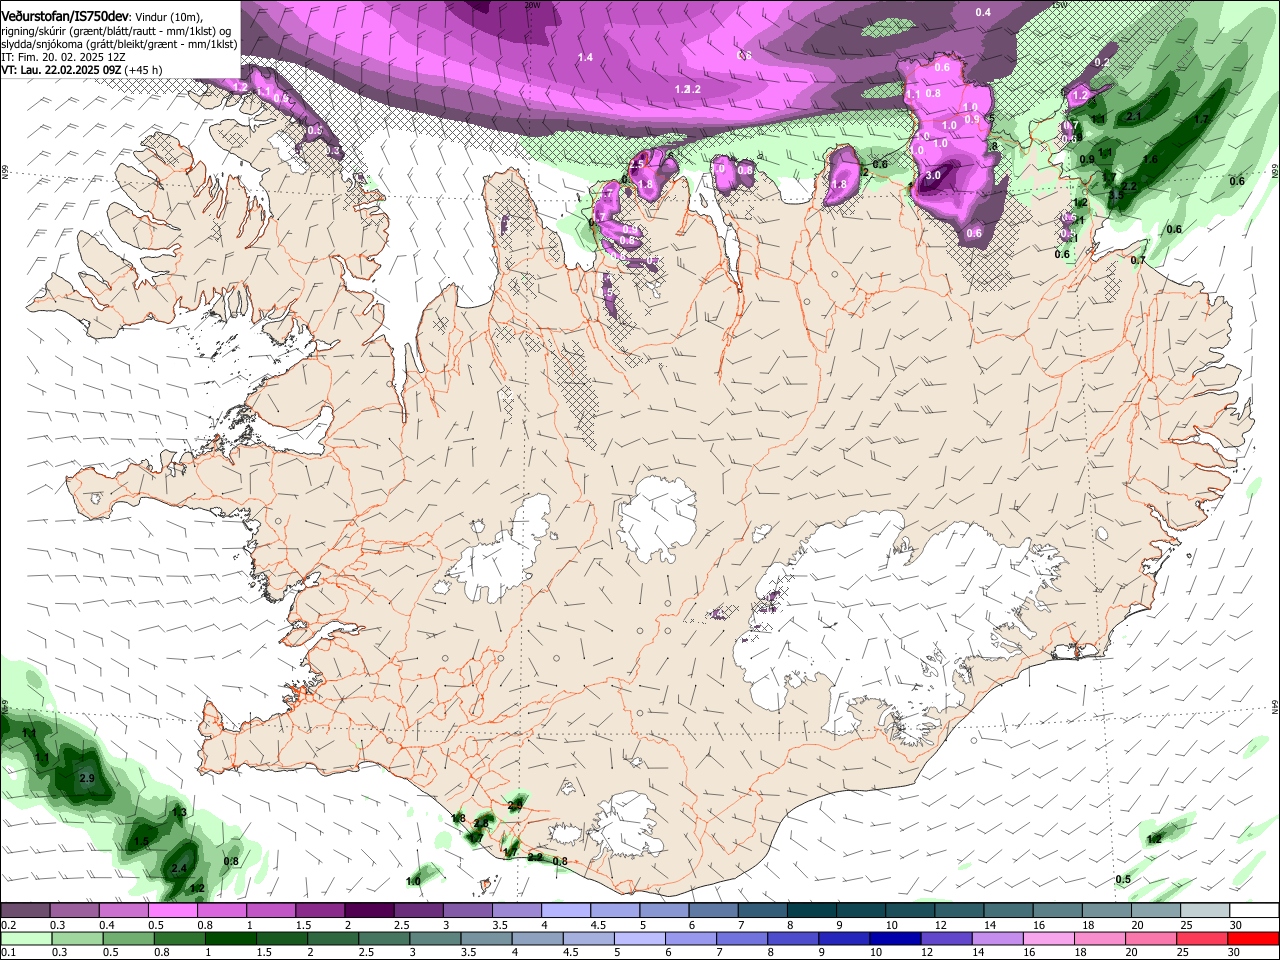Click the red swatch ending the rain legend
Image resolution: width=1280 pixels, height=960 pixels.
coord(1253,939)
